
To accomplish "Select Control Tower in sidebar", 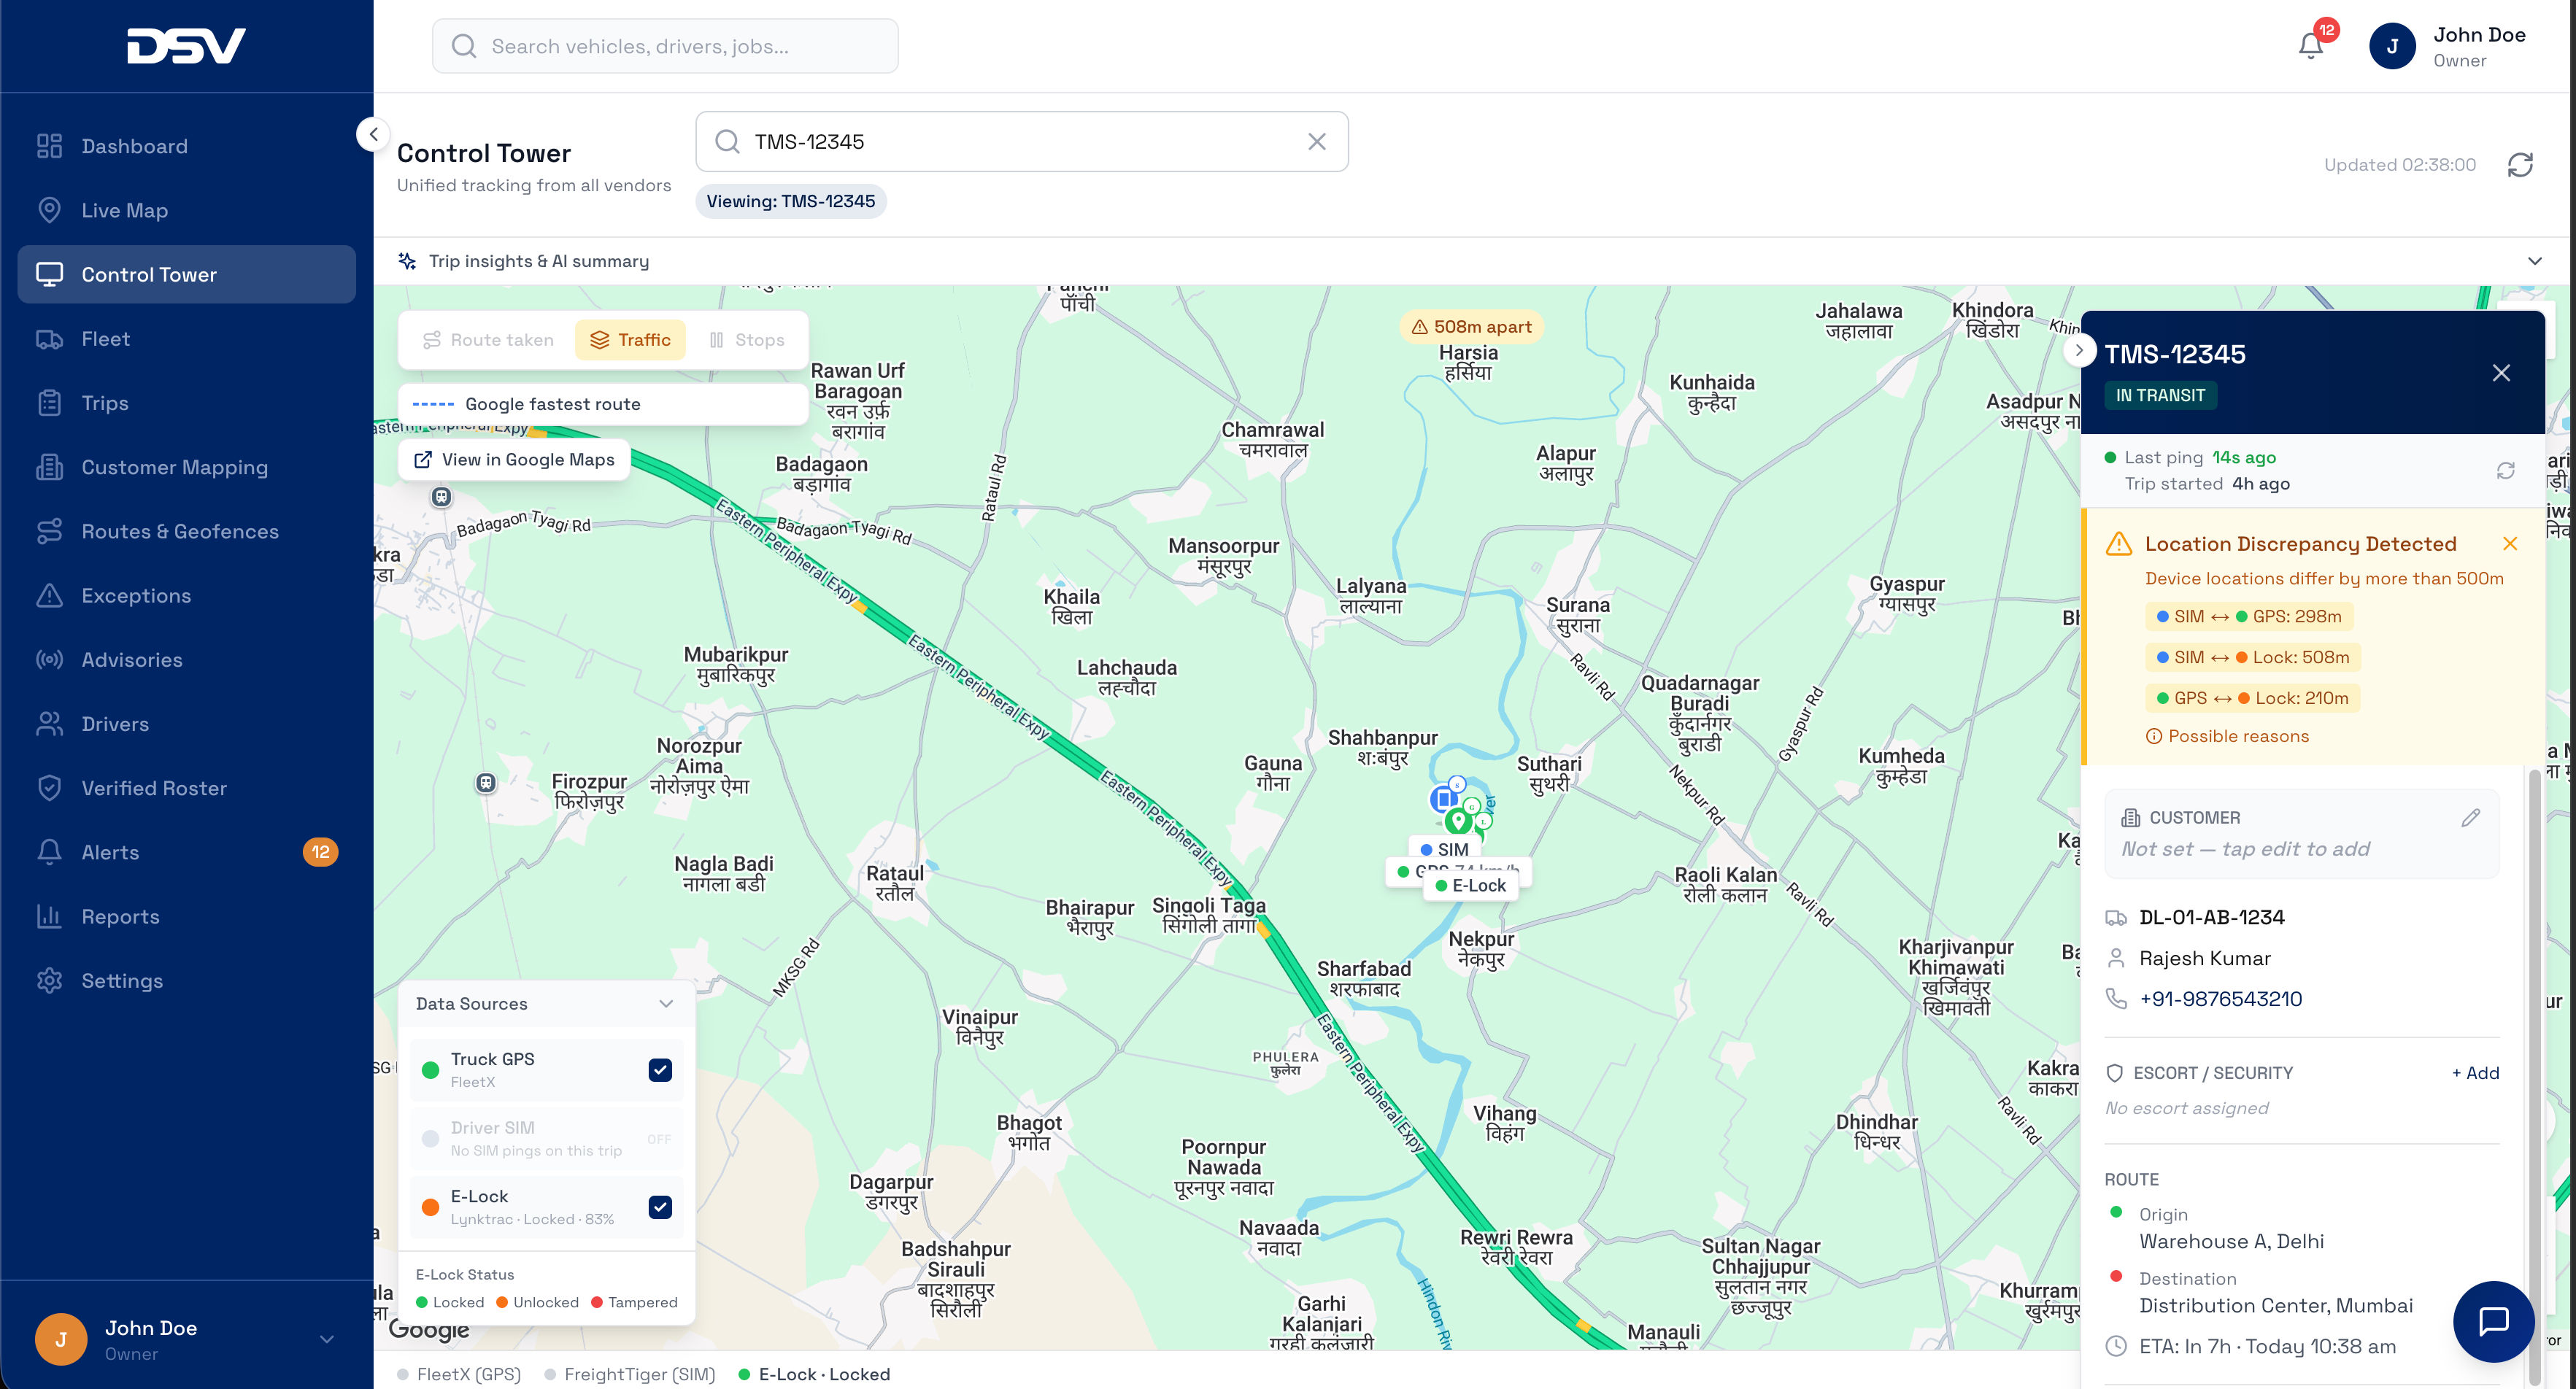I will pos(186,274).
